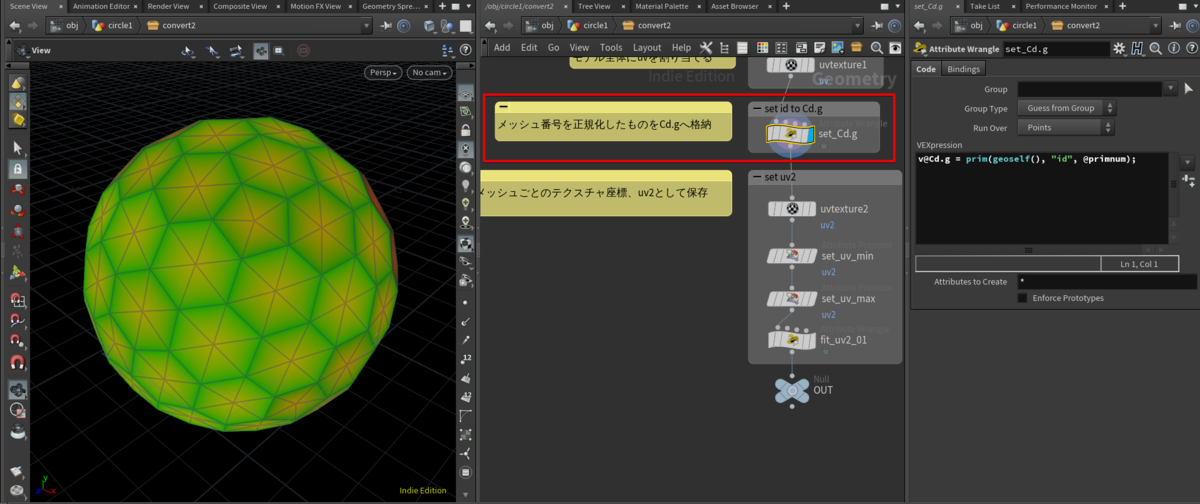Switch to the Render View tab
This screenshot has height=504, width=1200.
click(x=168, y=6)
